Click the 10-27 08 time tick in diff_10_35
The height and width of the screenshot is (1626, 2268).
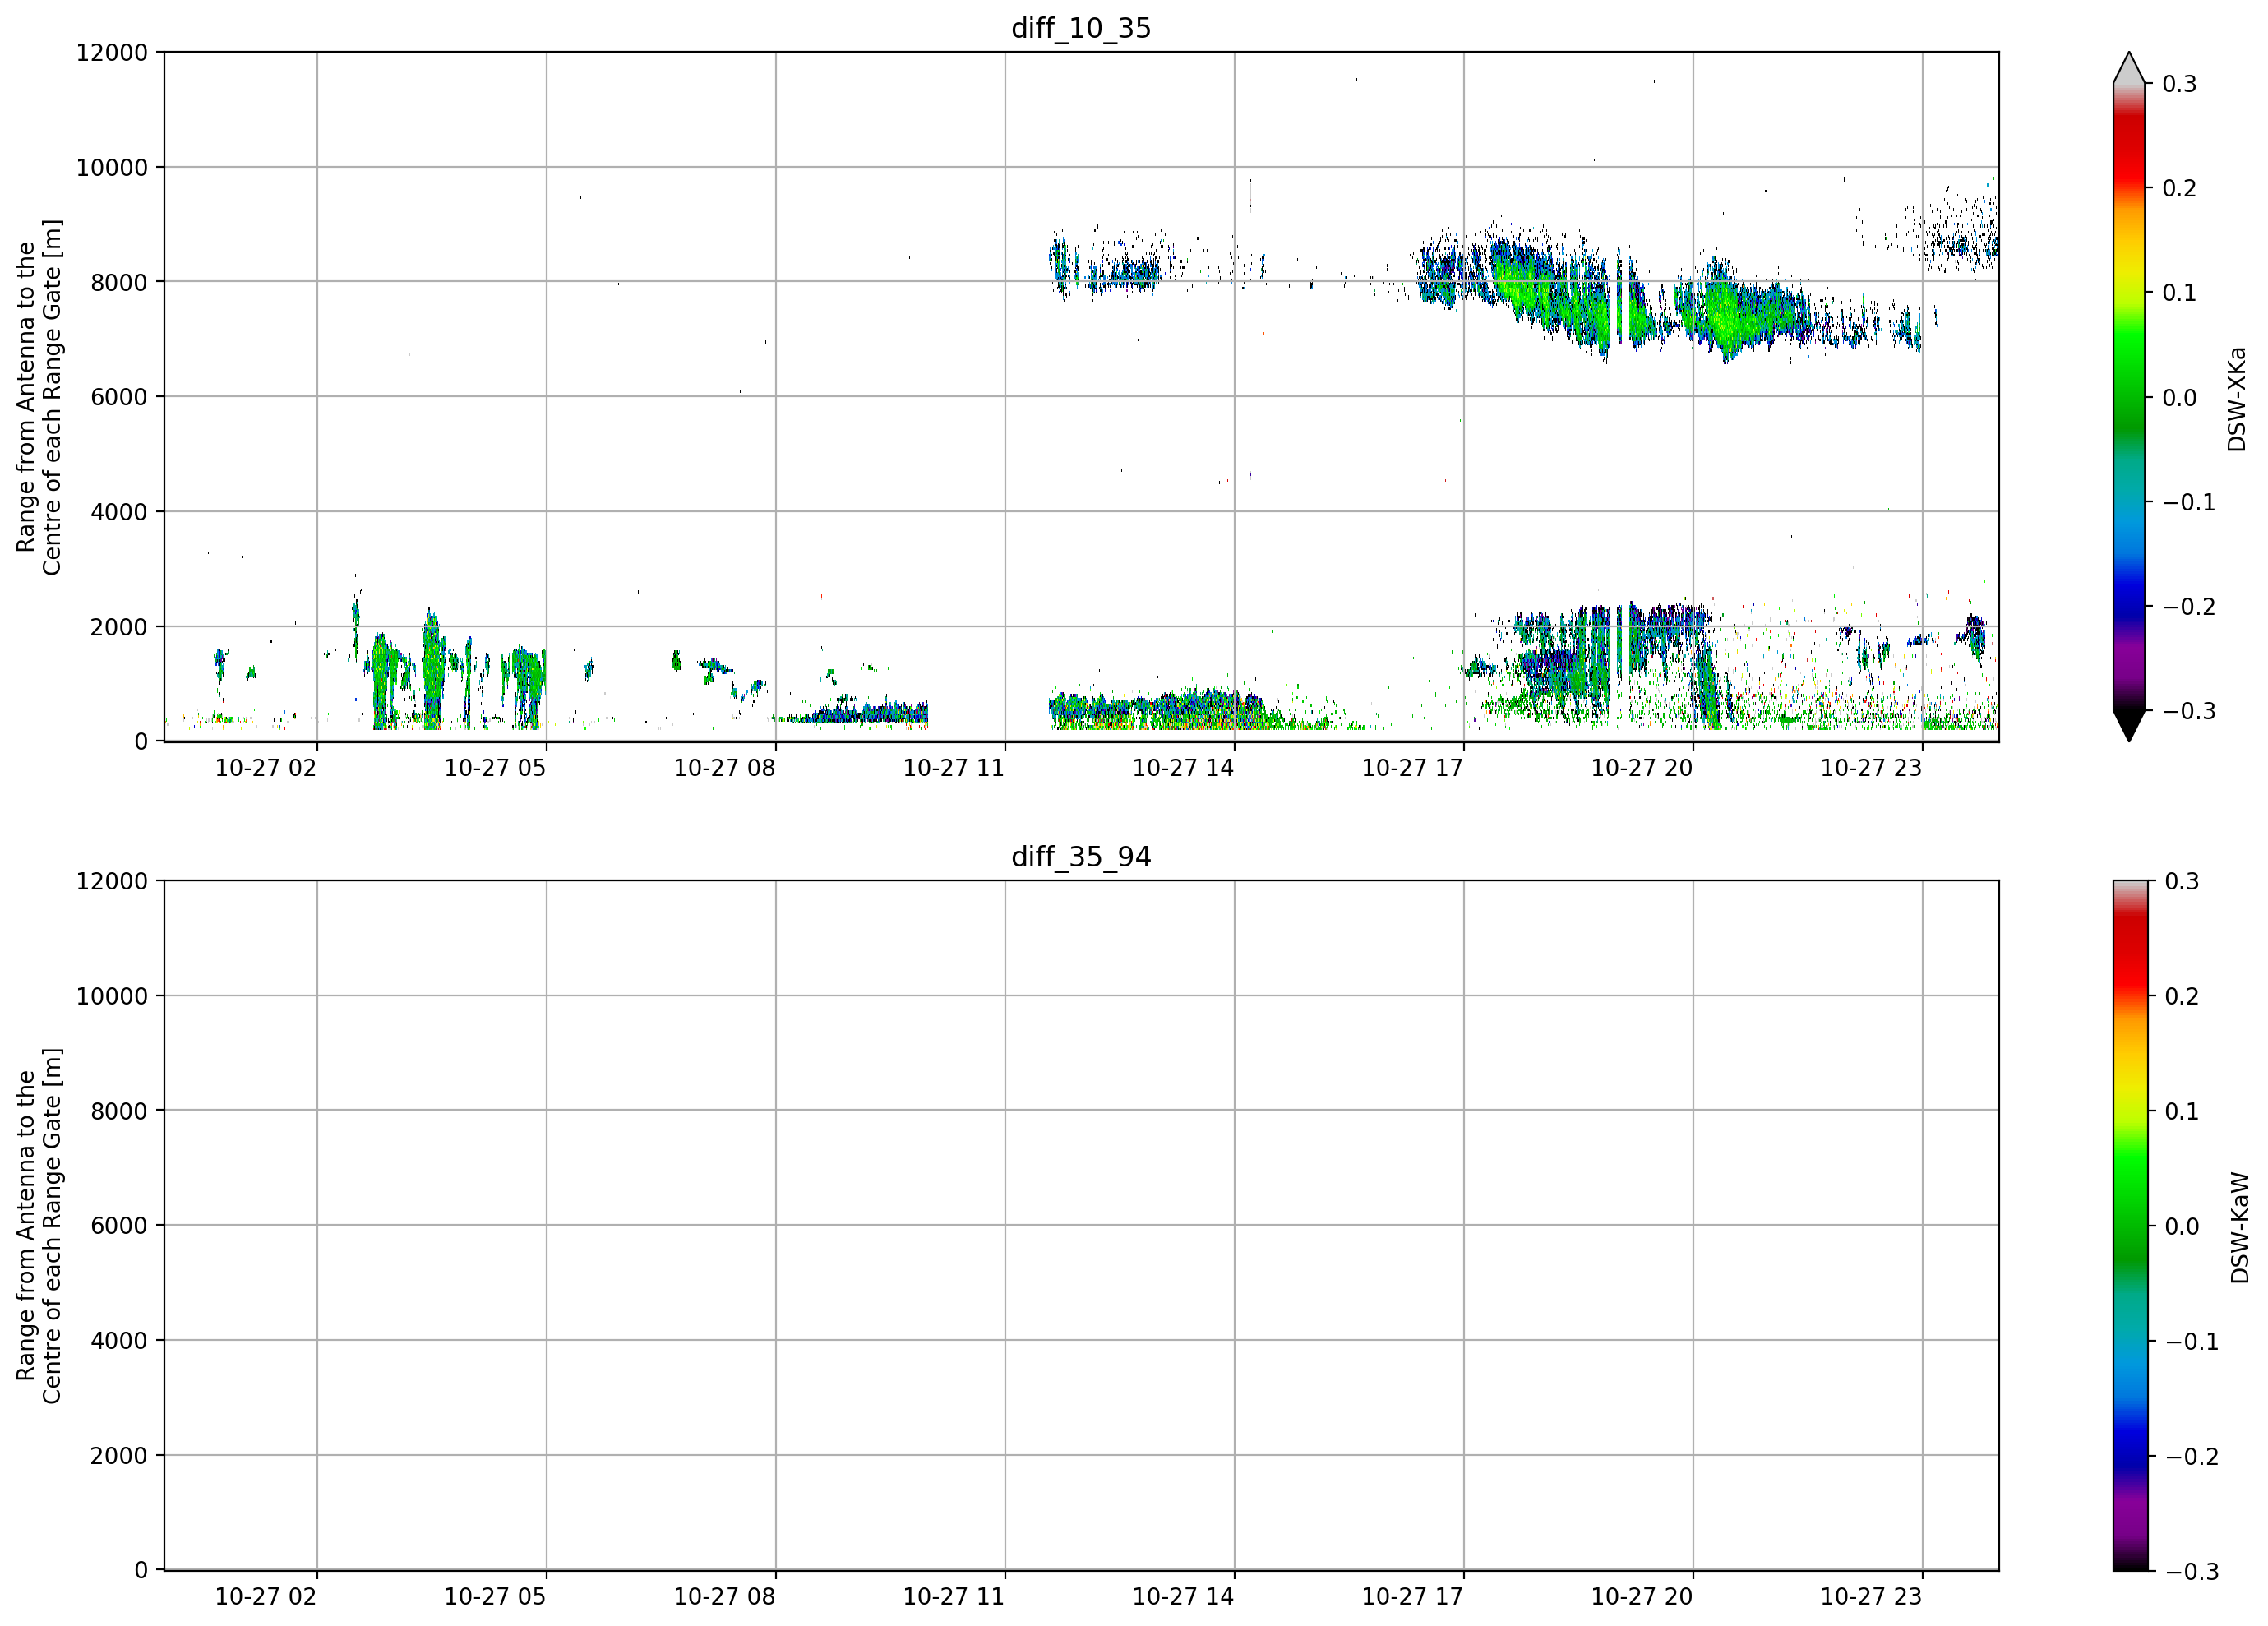(725, 768)
